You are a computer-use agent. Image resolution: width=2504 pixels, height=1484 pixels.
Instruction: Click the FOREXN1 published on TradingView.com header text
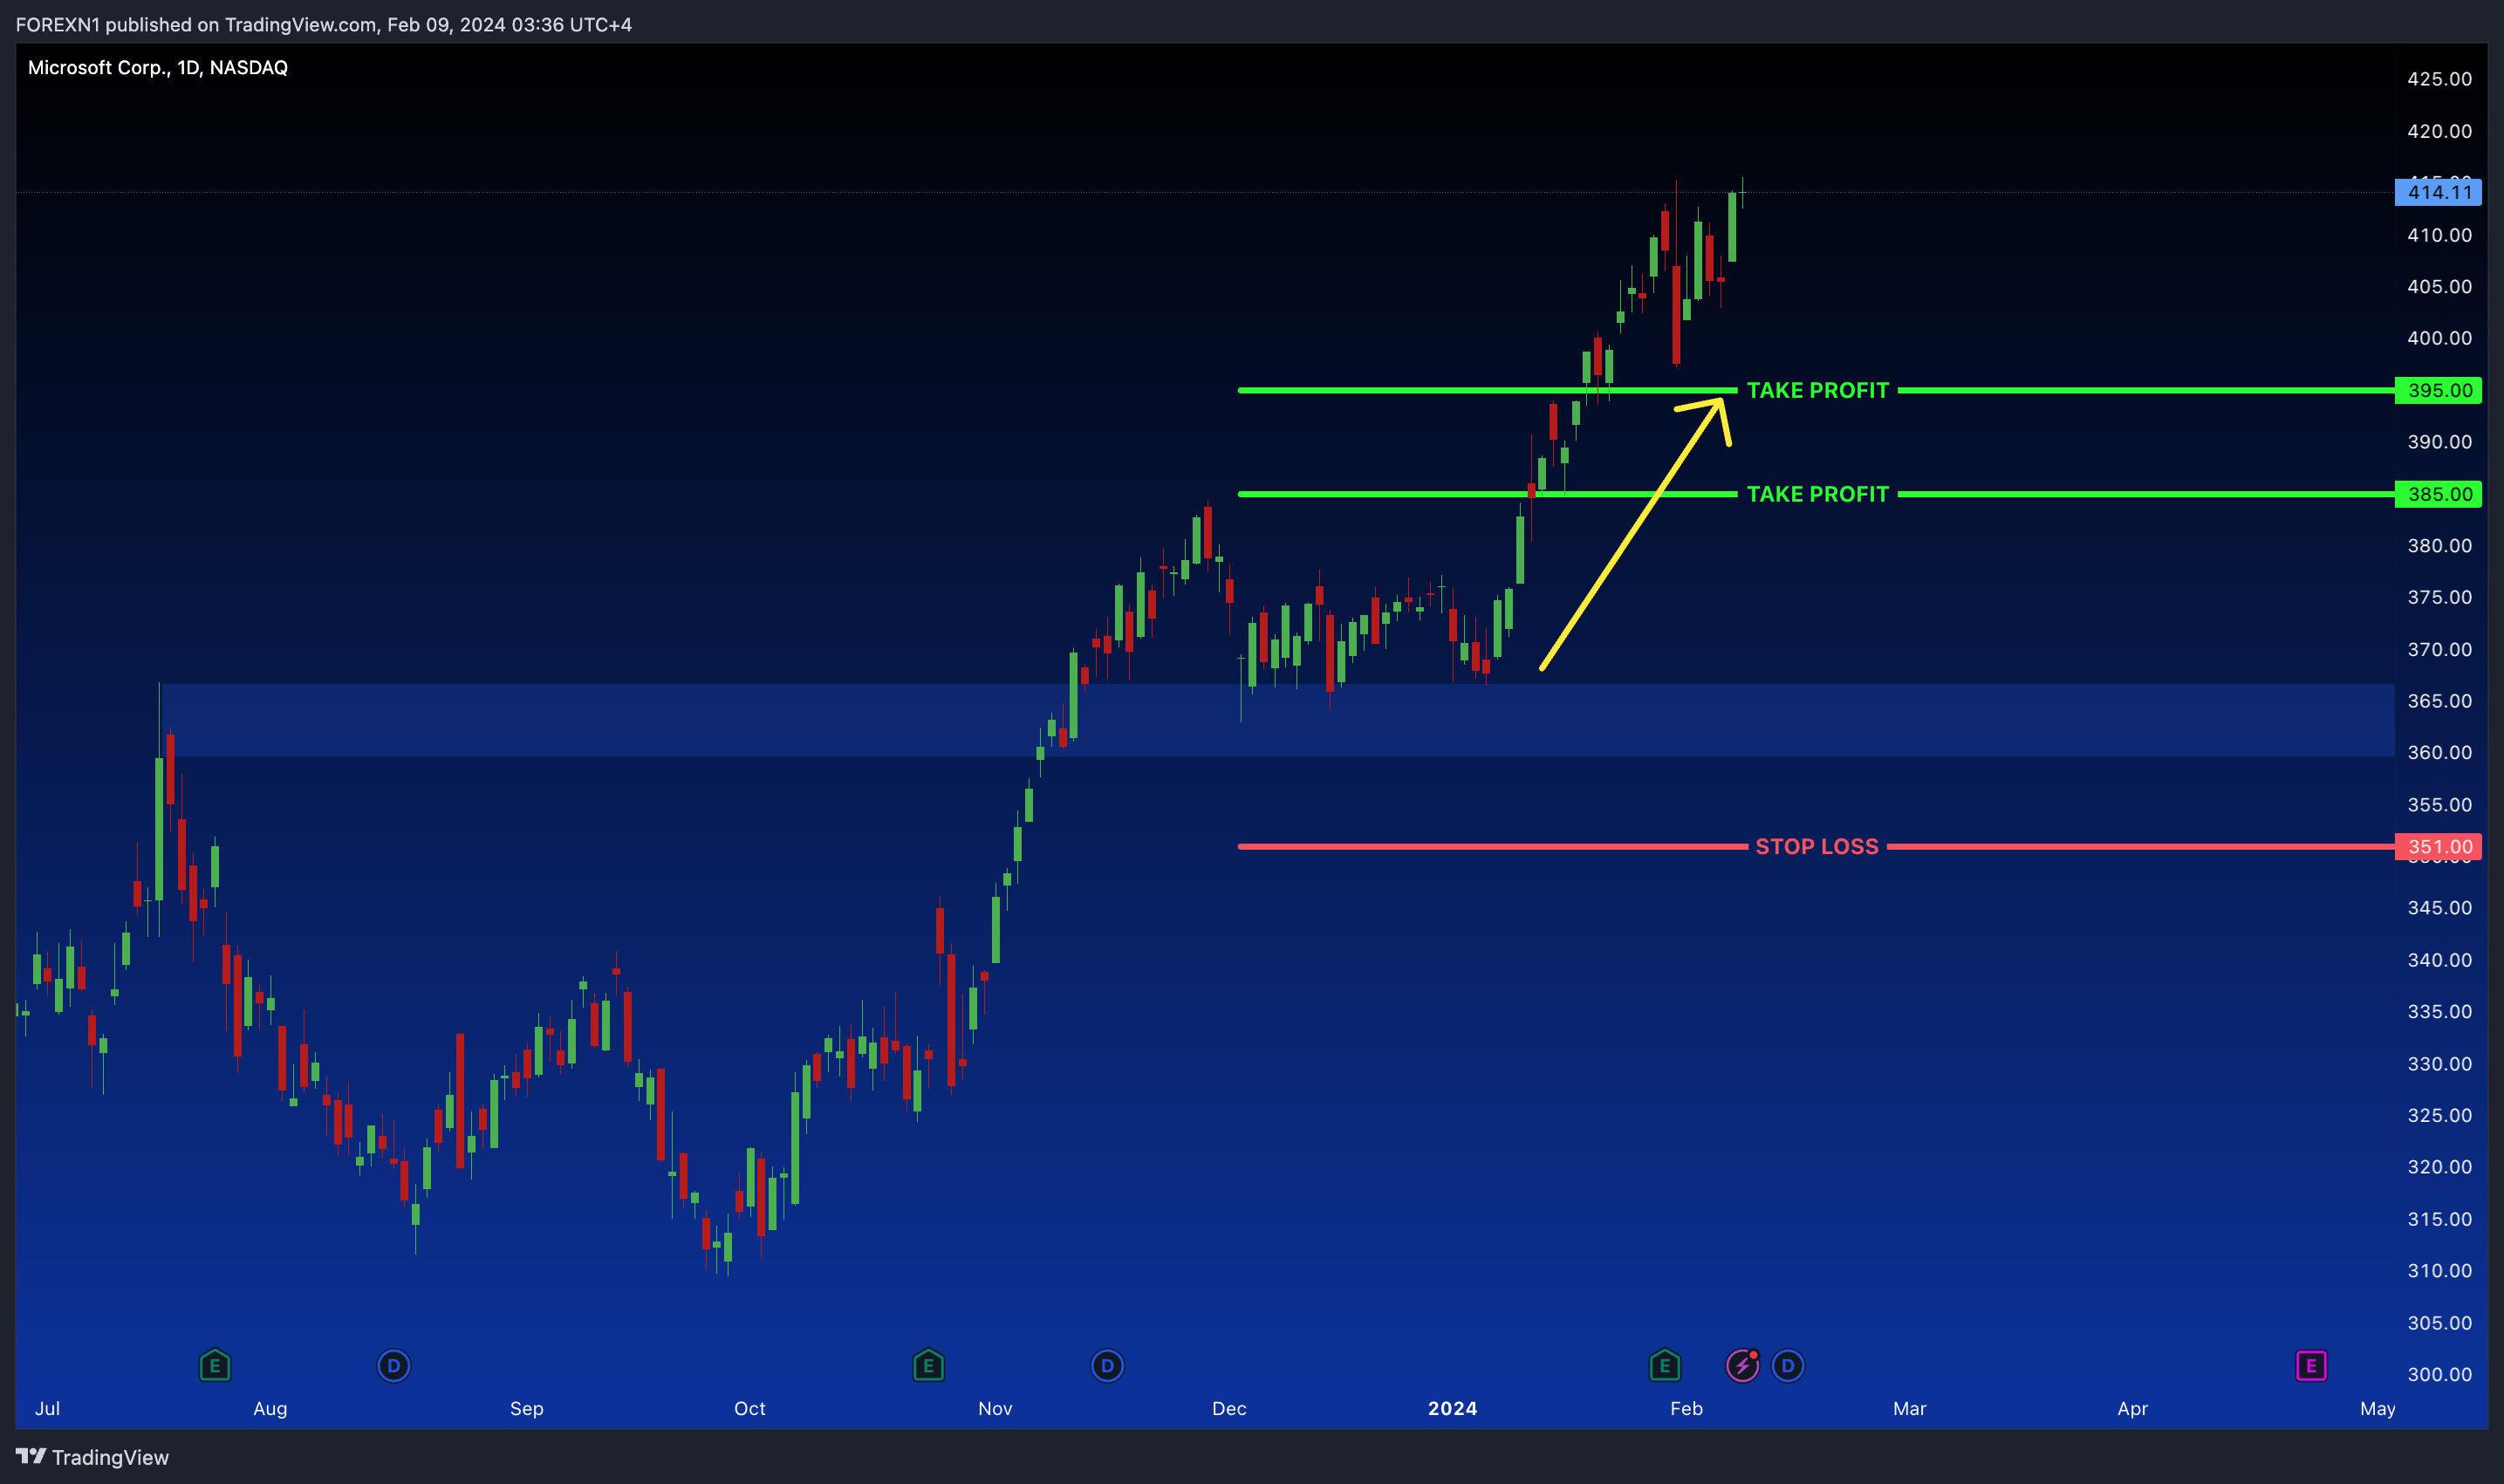(324, 24)
